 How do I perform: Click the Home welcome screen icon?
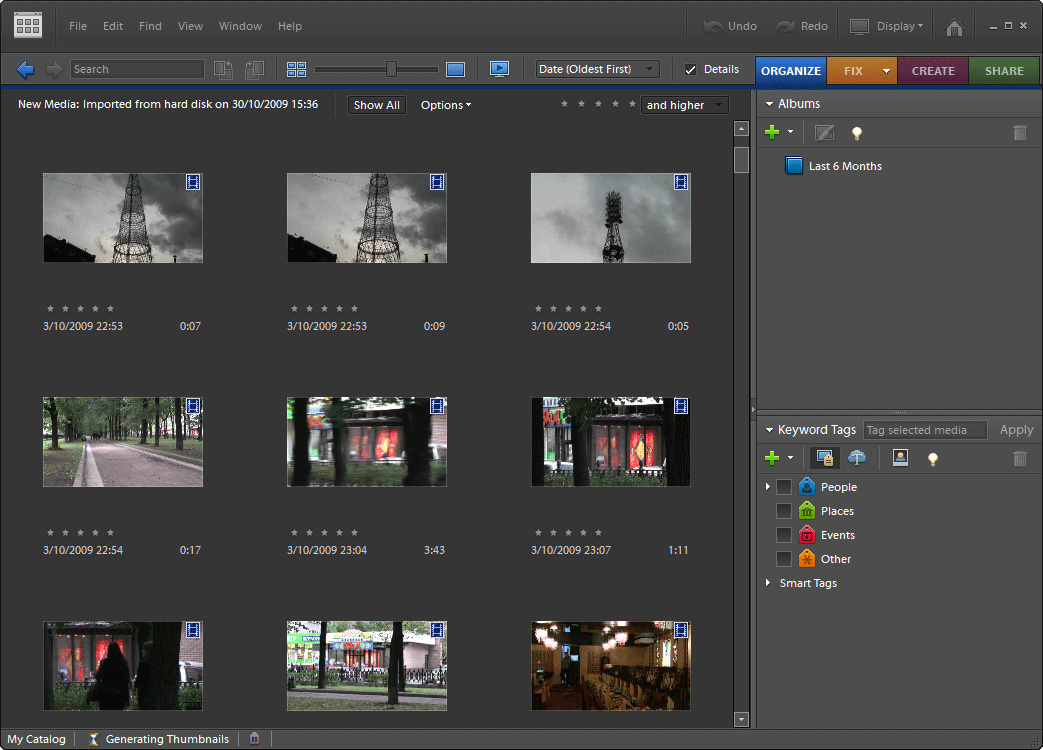pyautogui.click(x=954, y=27)
